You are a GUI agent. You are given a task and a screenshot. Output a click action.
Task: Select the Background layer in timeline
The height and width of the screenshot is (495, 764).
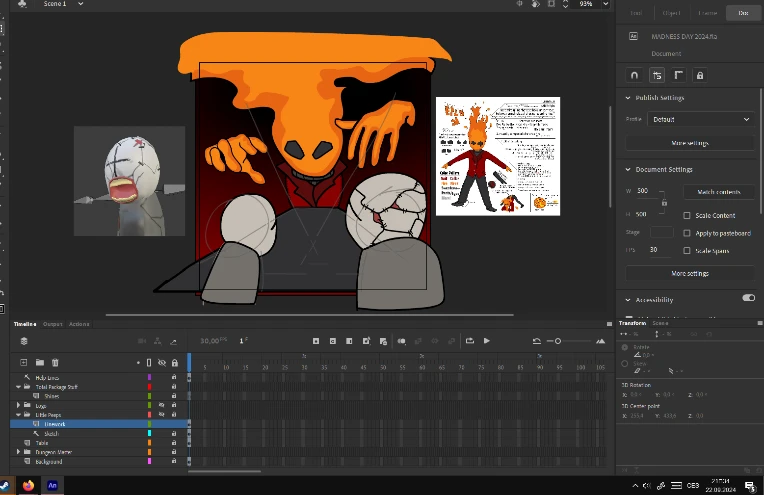(x=50, y=461)
